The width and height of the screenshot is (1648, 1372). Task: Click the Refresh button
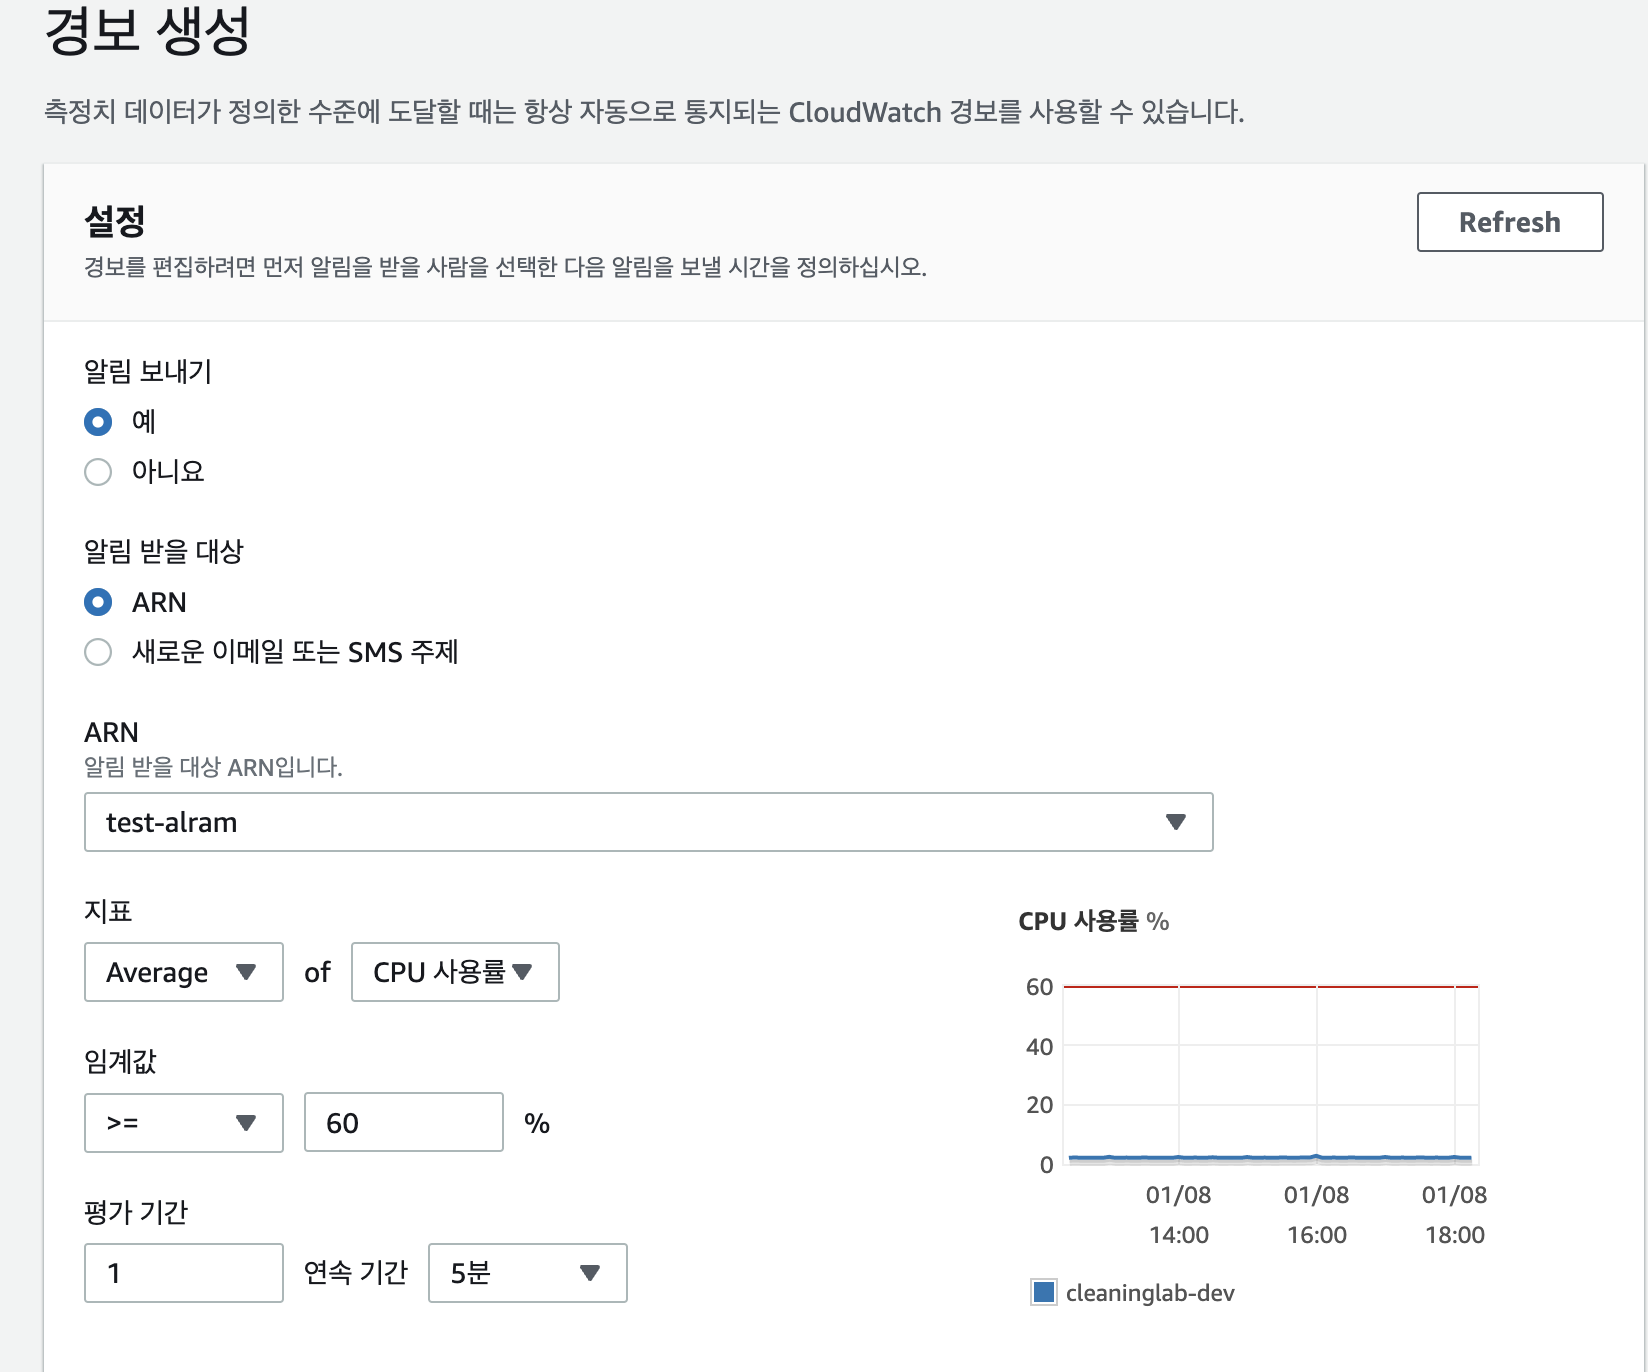coord(1510,222)
